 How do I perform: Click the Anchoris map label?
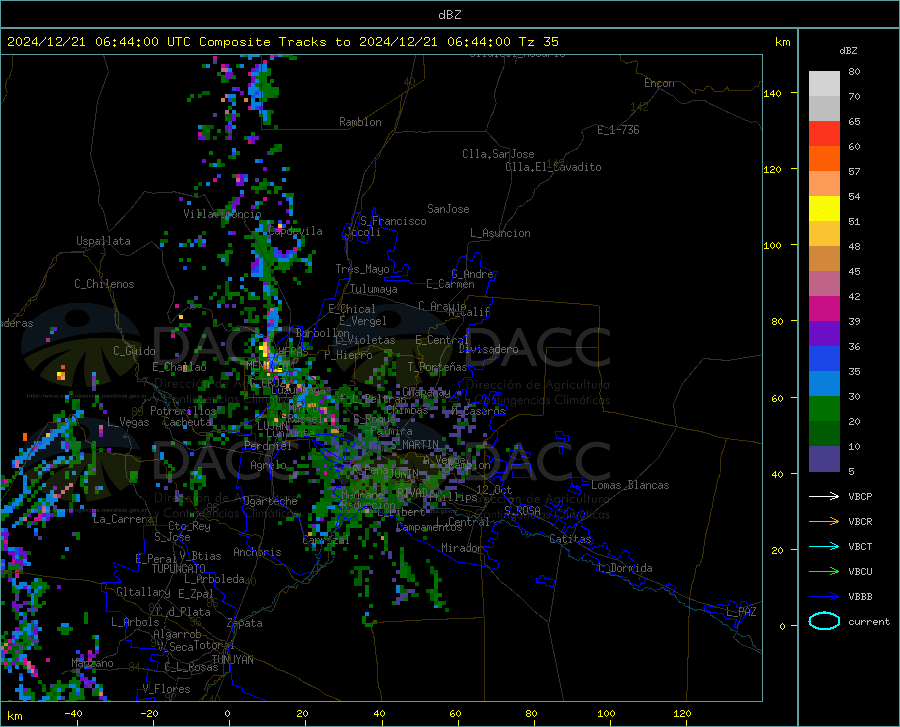coord(257,553)
